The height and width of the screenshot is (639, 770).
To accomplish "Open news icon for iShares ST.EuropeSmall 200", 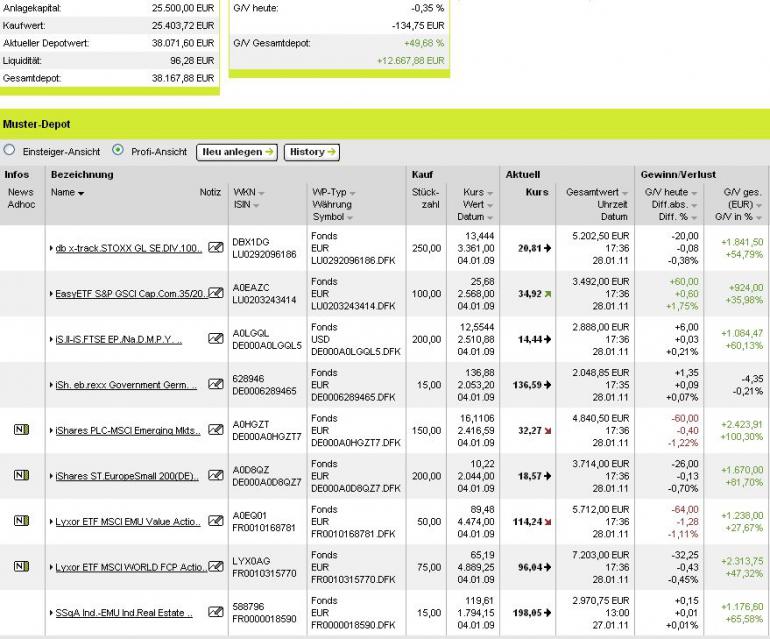I will tap(21, 475).
